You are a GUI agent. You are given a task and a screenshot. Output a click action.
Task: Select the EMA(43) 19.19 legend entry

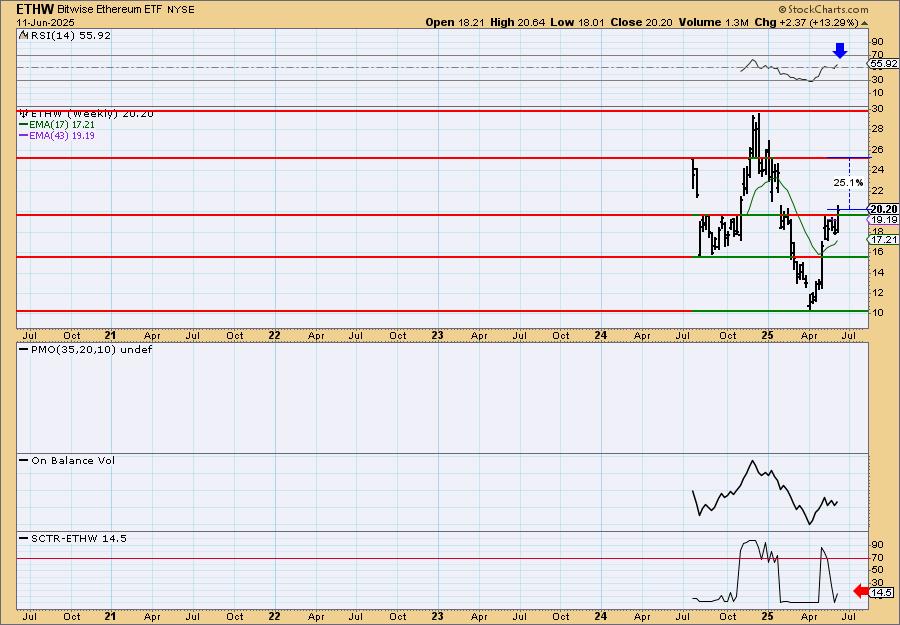pos(57,136)
